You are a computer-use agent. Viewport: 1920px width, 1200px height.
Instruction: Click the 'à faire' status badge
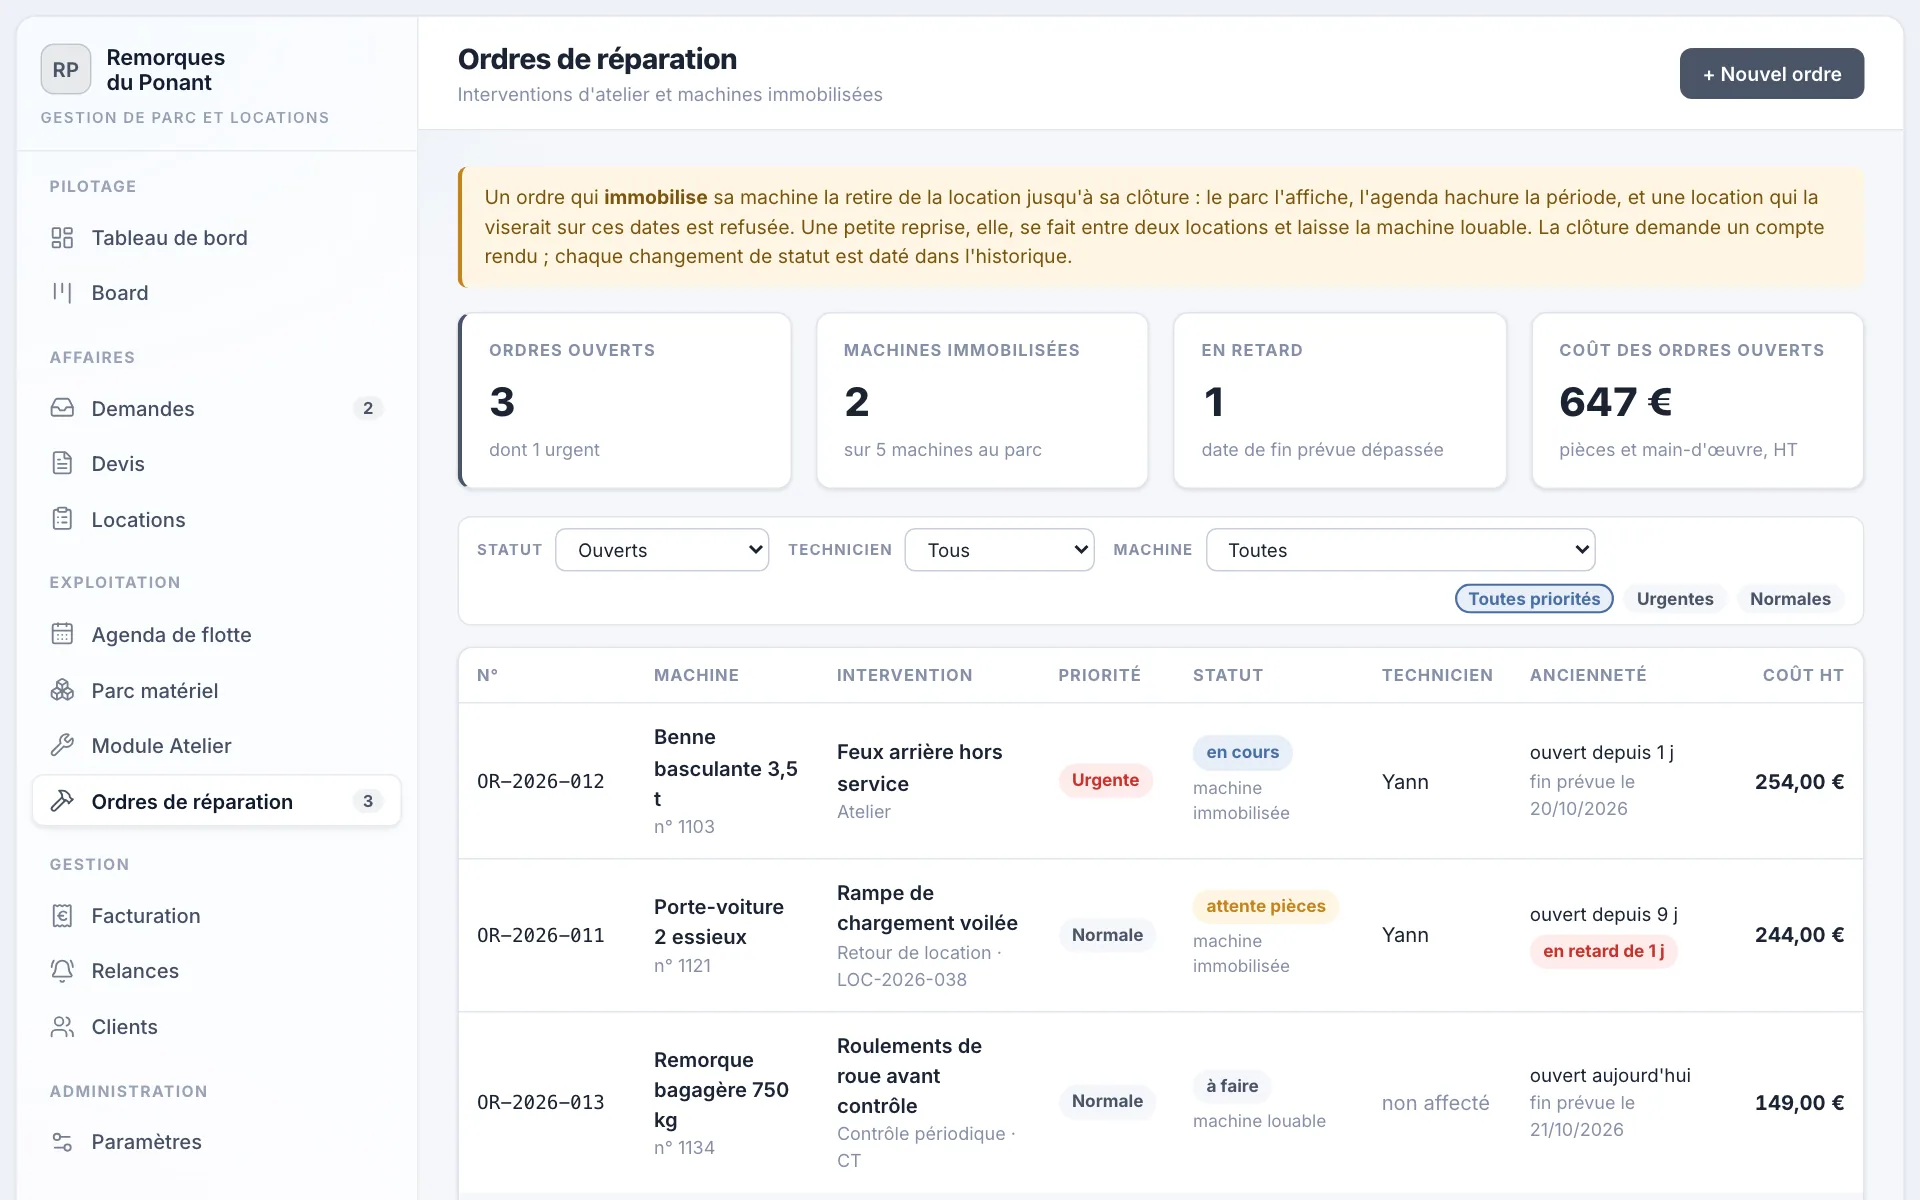click(x=1232, y=1086)
